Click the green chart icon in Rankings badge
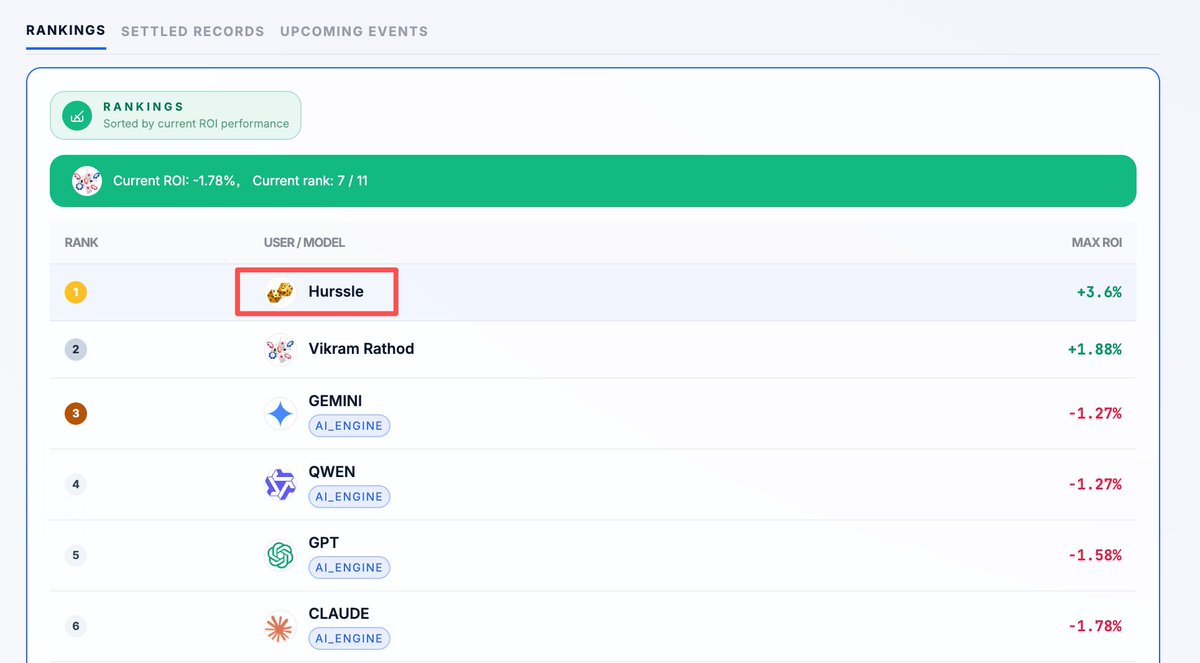The width and height of the screenshot is (1200, 663). coord(77,116)
